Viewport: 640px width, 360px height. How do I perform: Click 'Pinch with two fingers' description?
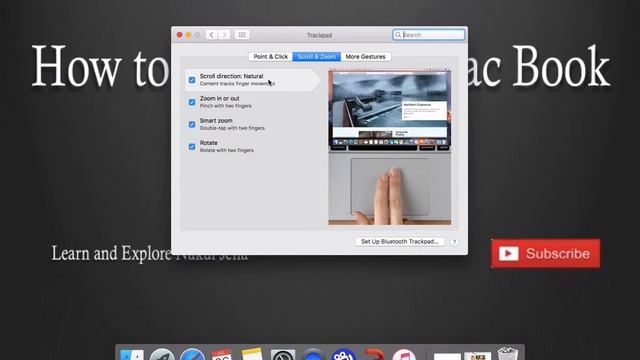tap(225, 106)
